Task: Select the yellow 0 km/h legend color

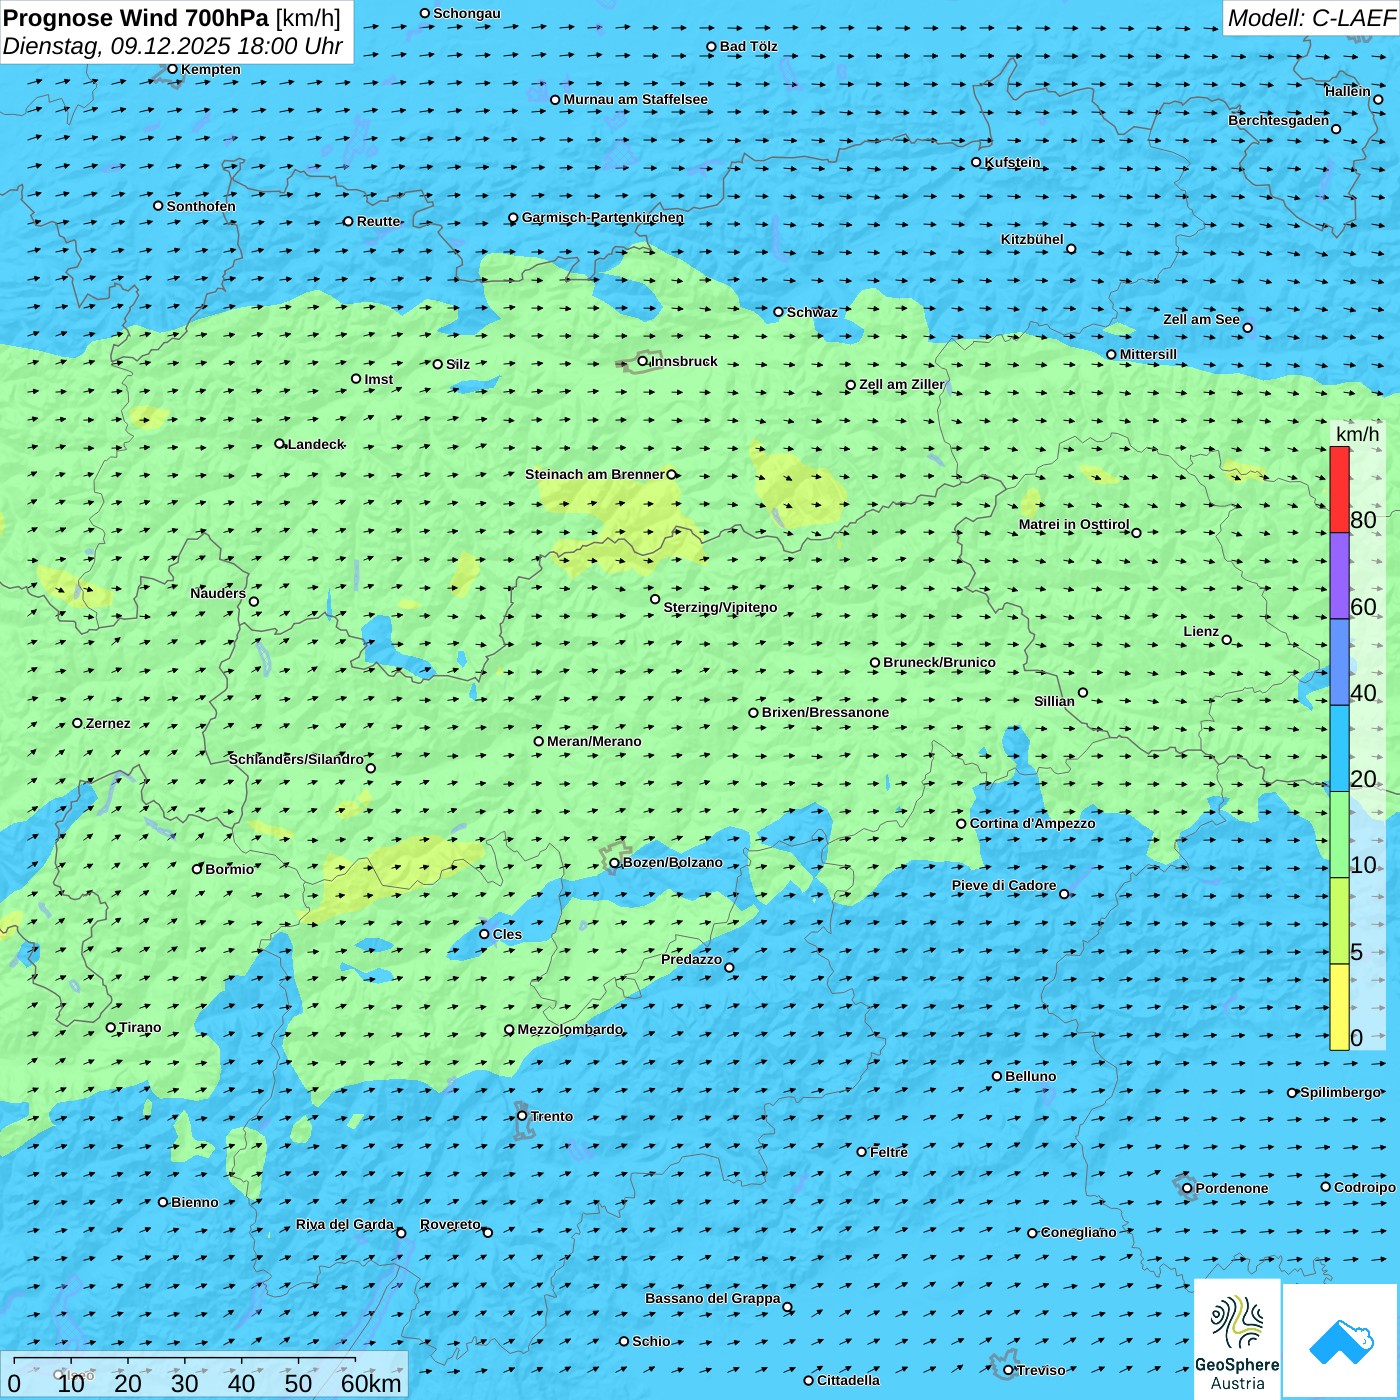Action: click(x=1339, y=1007)
